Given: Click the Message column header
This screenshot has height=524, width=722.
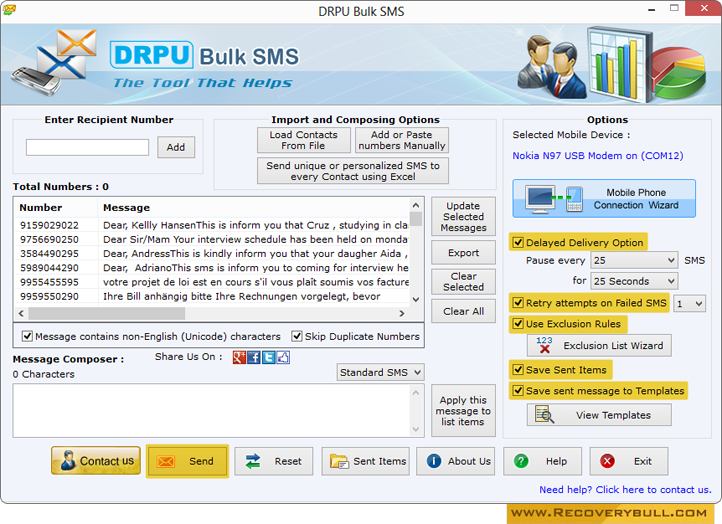Looking at the screenshot, I should pos(253,208).
